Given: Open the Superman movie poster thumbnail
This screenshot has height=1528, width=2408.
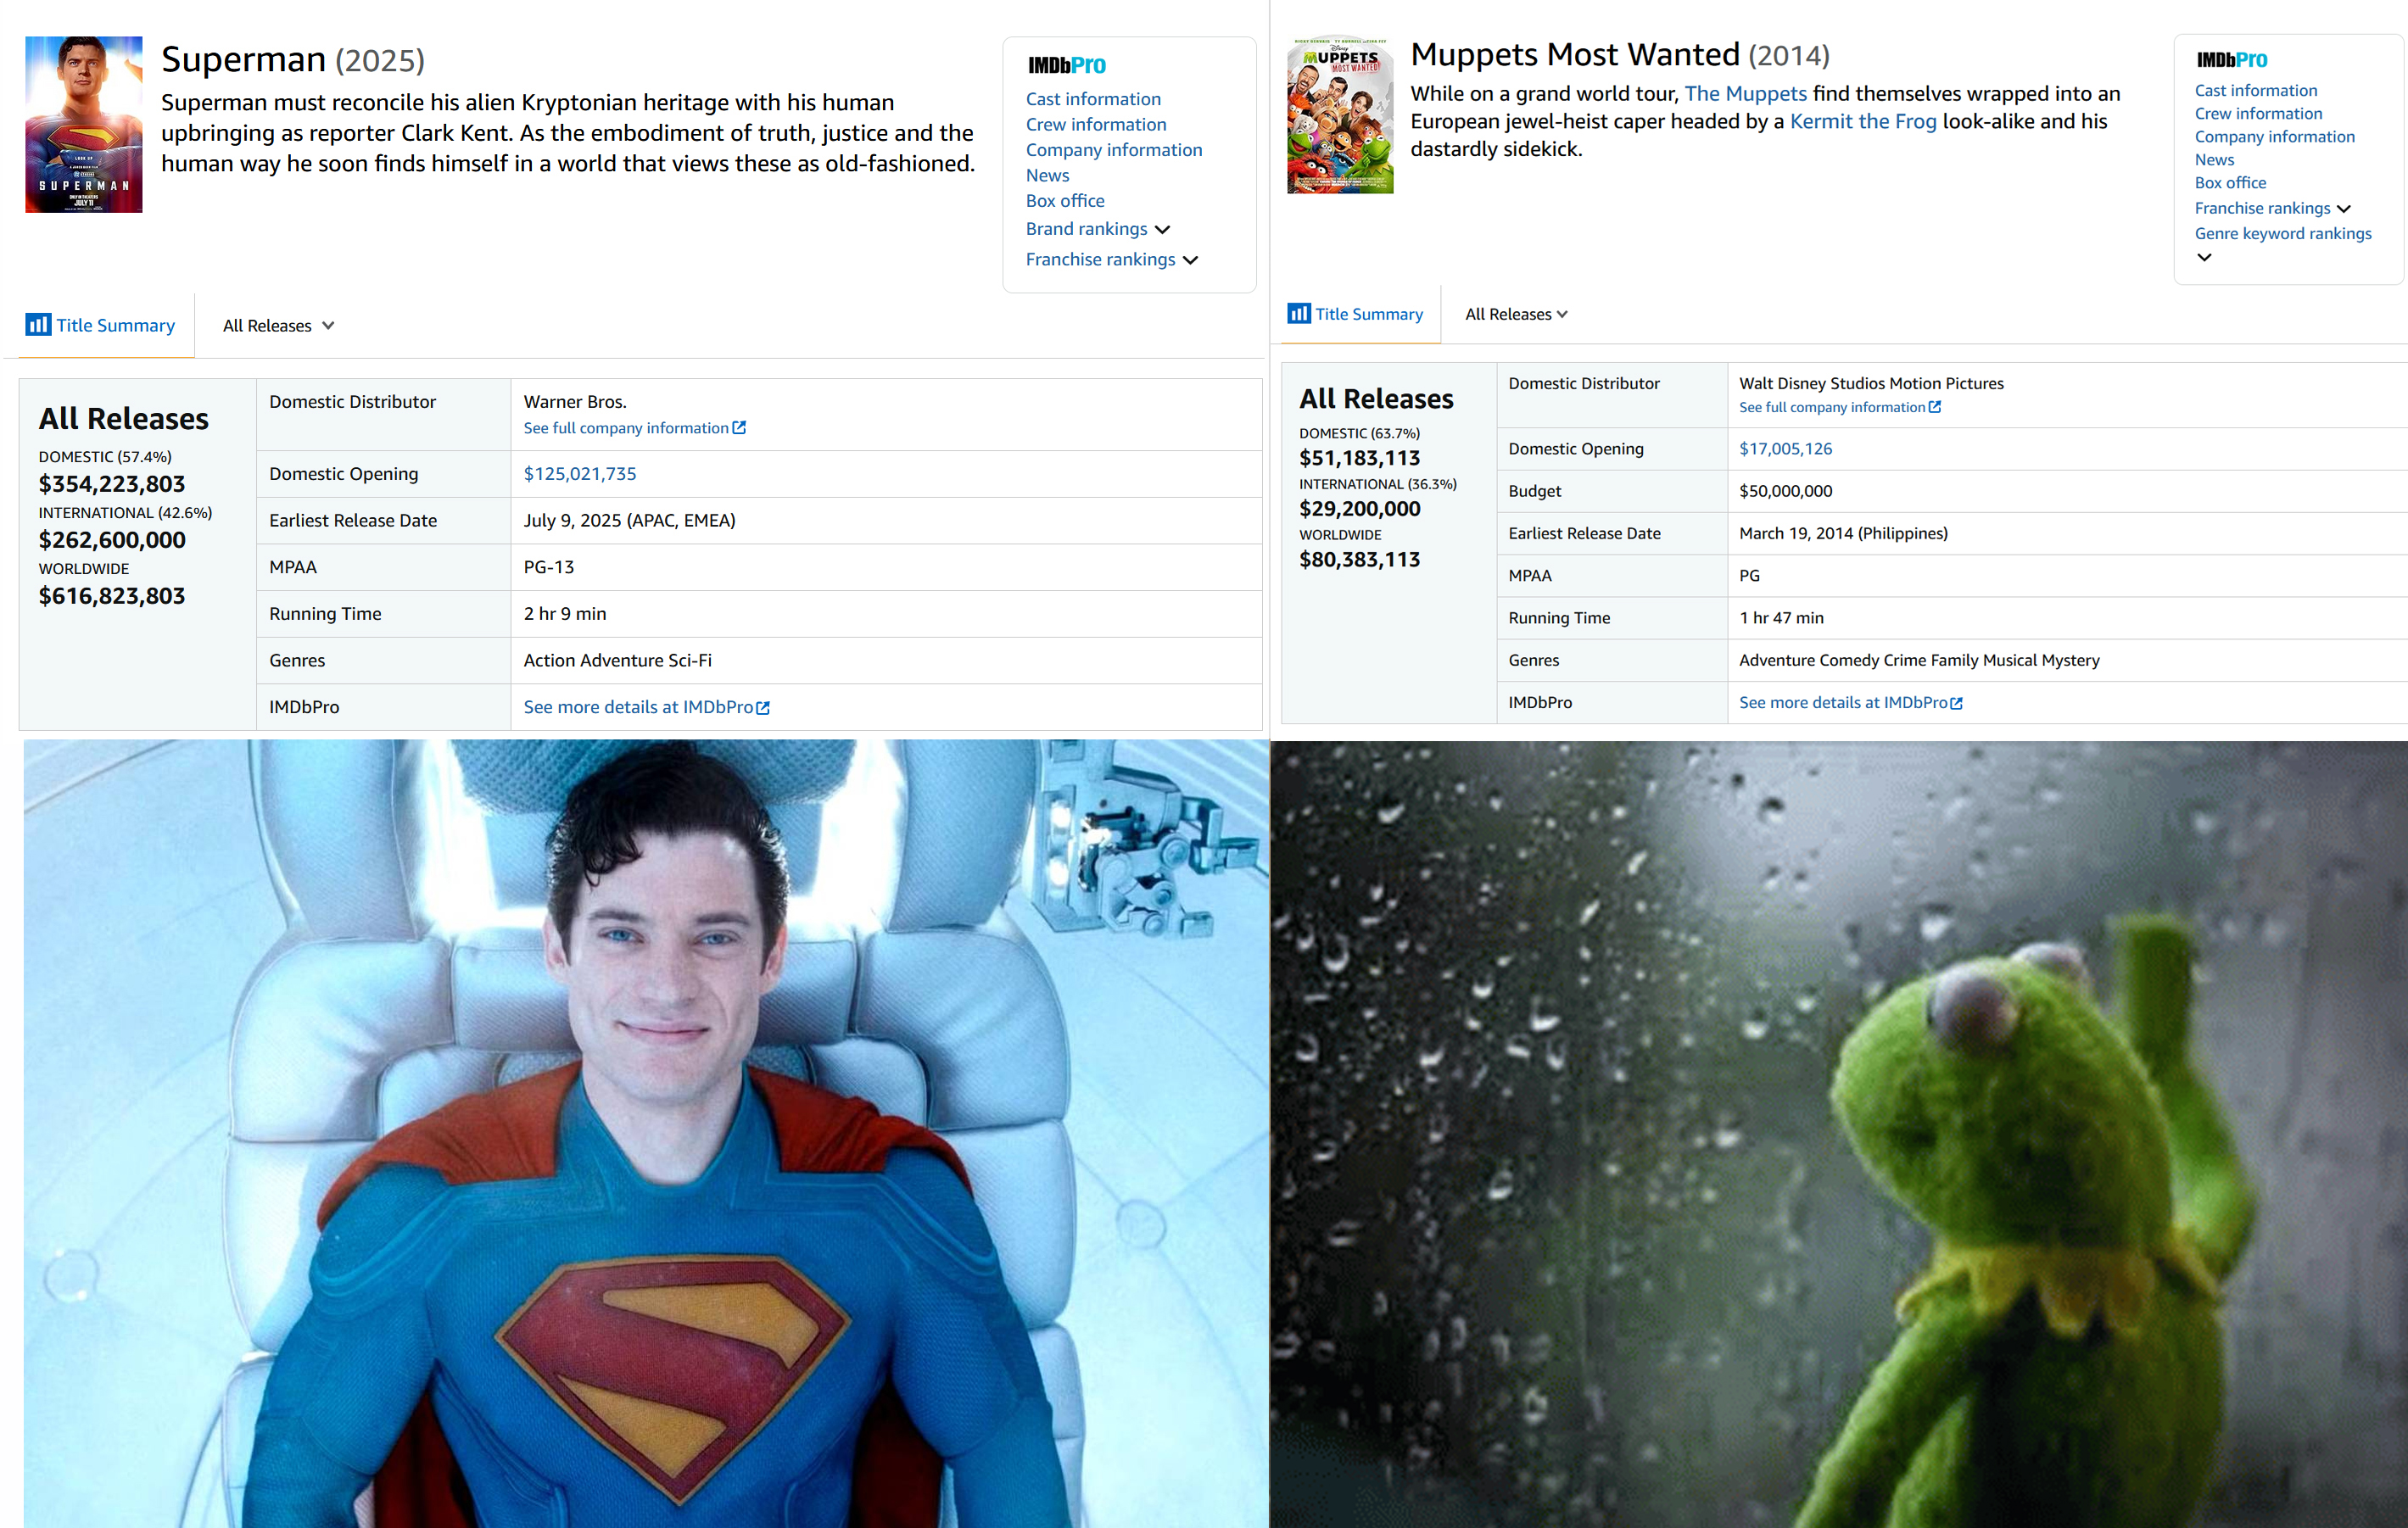Looking at the screenshot, I should coord(83,124).
